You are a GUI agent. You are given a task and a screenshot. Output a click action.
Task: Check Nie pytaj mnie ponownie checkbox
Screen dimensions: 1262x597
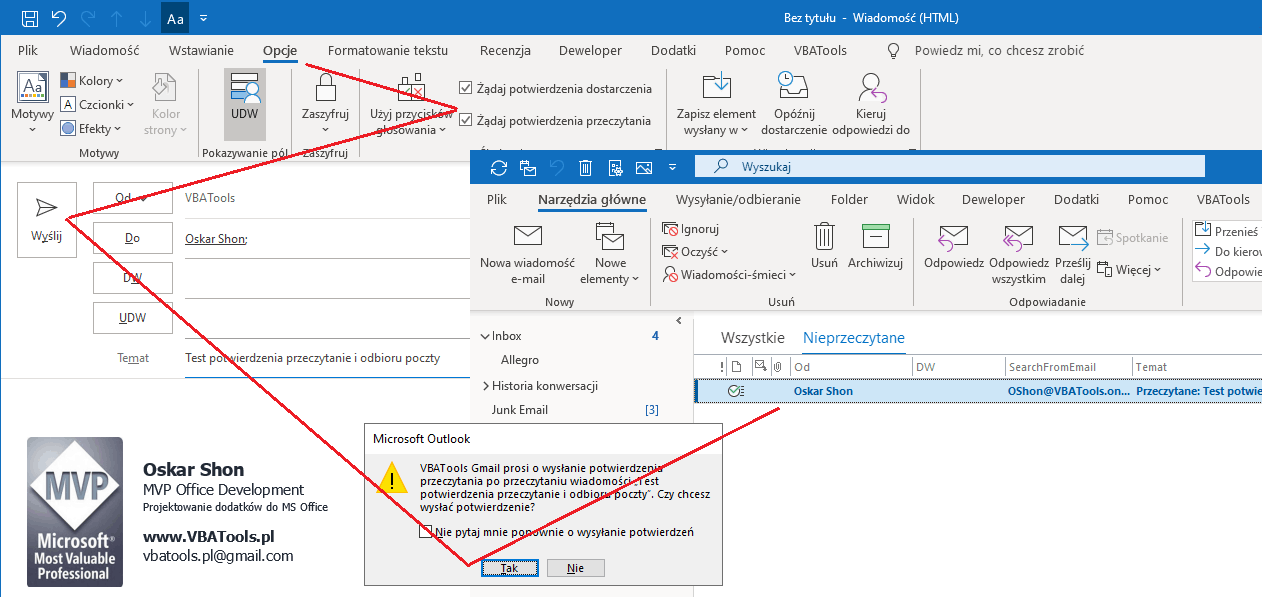pyautogui.click(x=426, y=532)
